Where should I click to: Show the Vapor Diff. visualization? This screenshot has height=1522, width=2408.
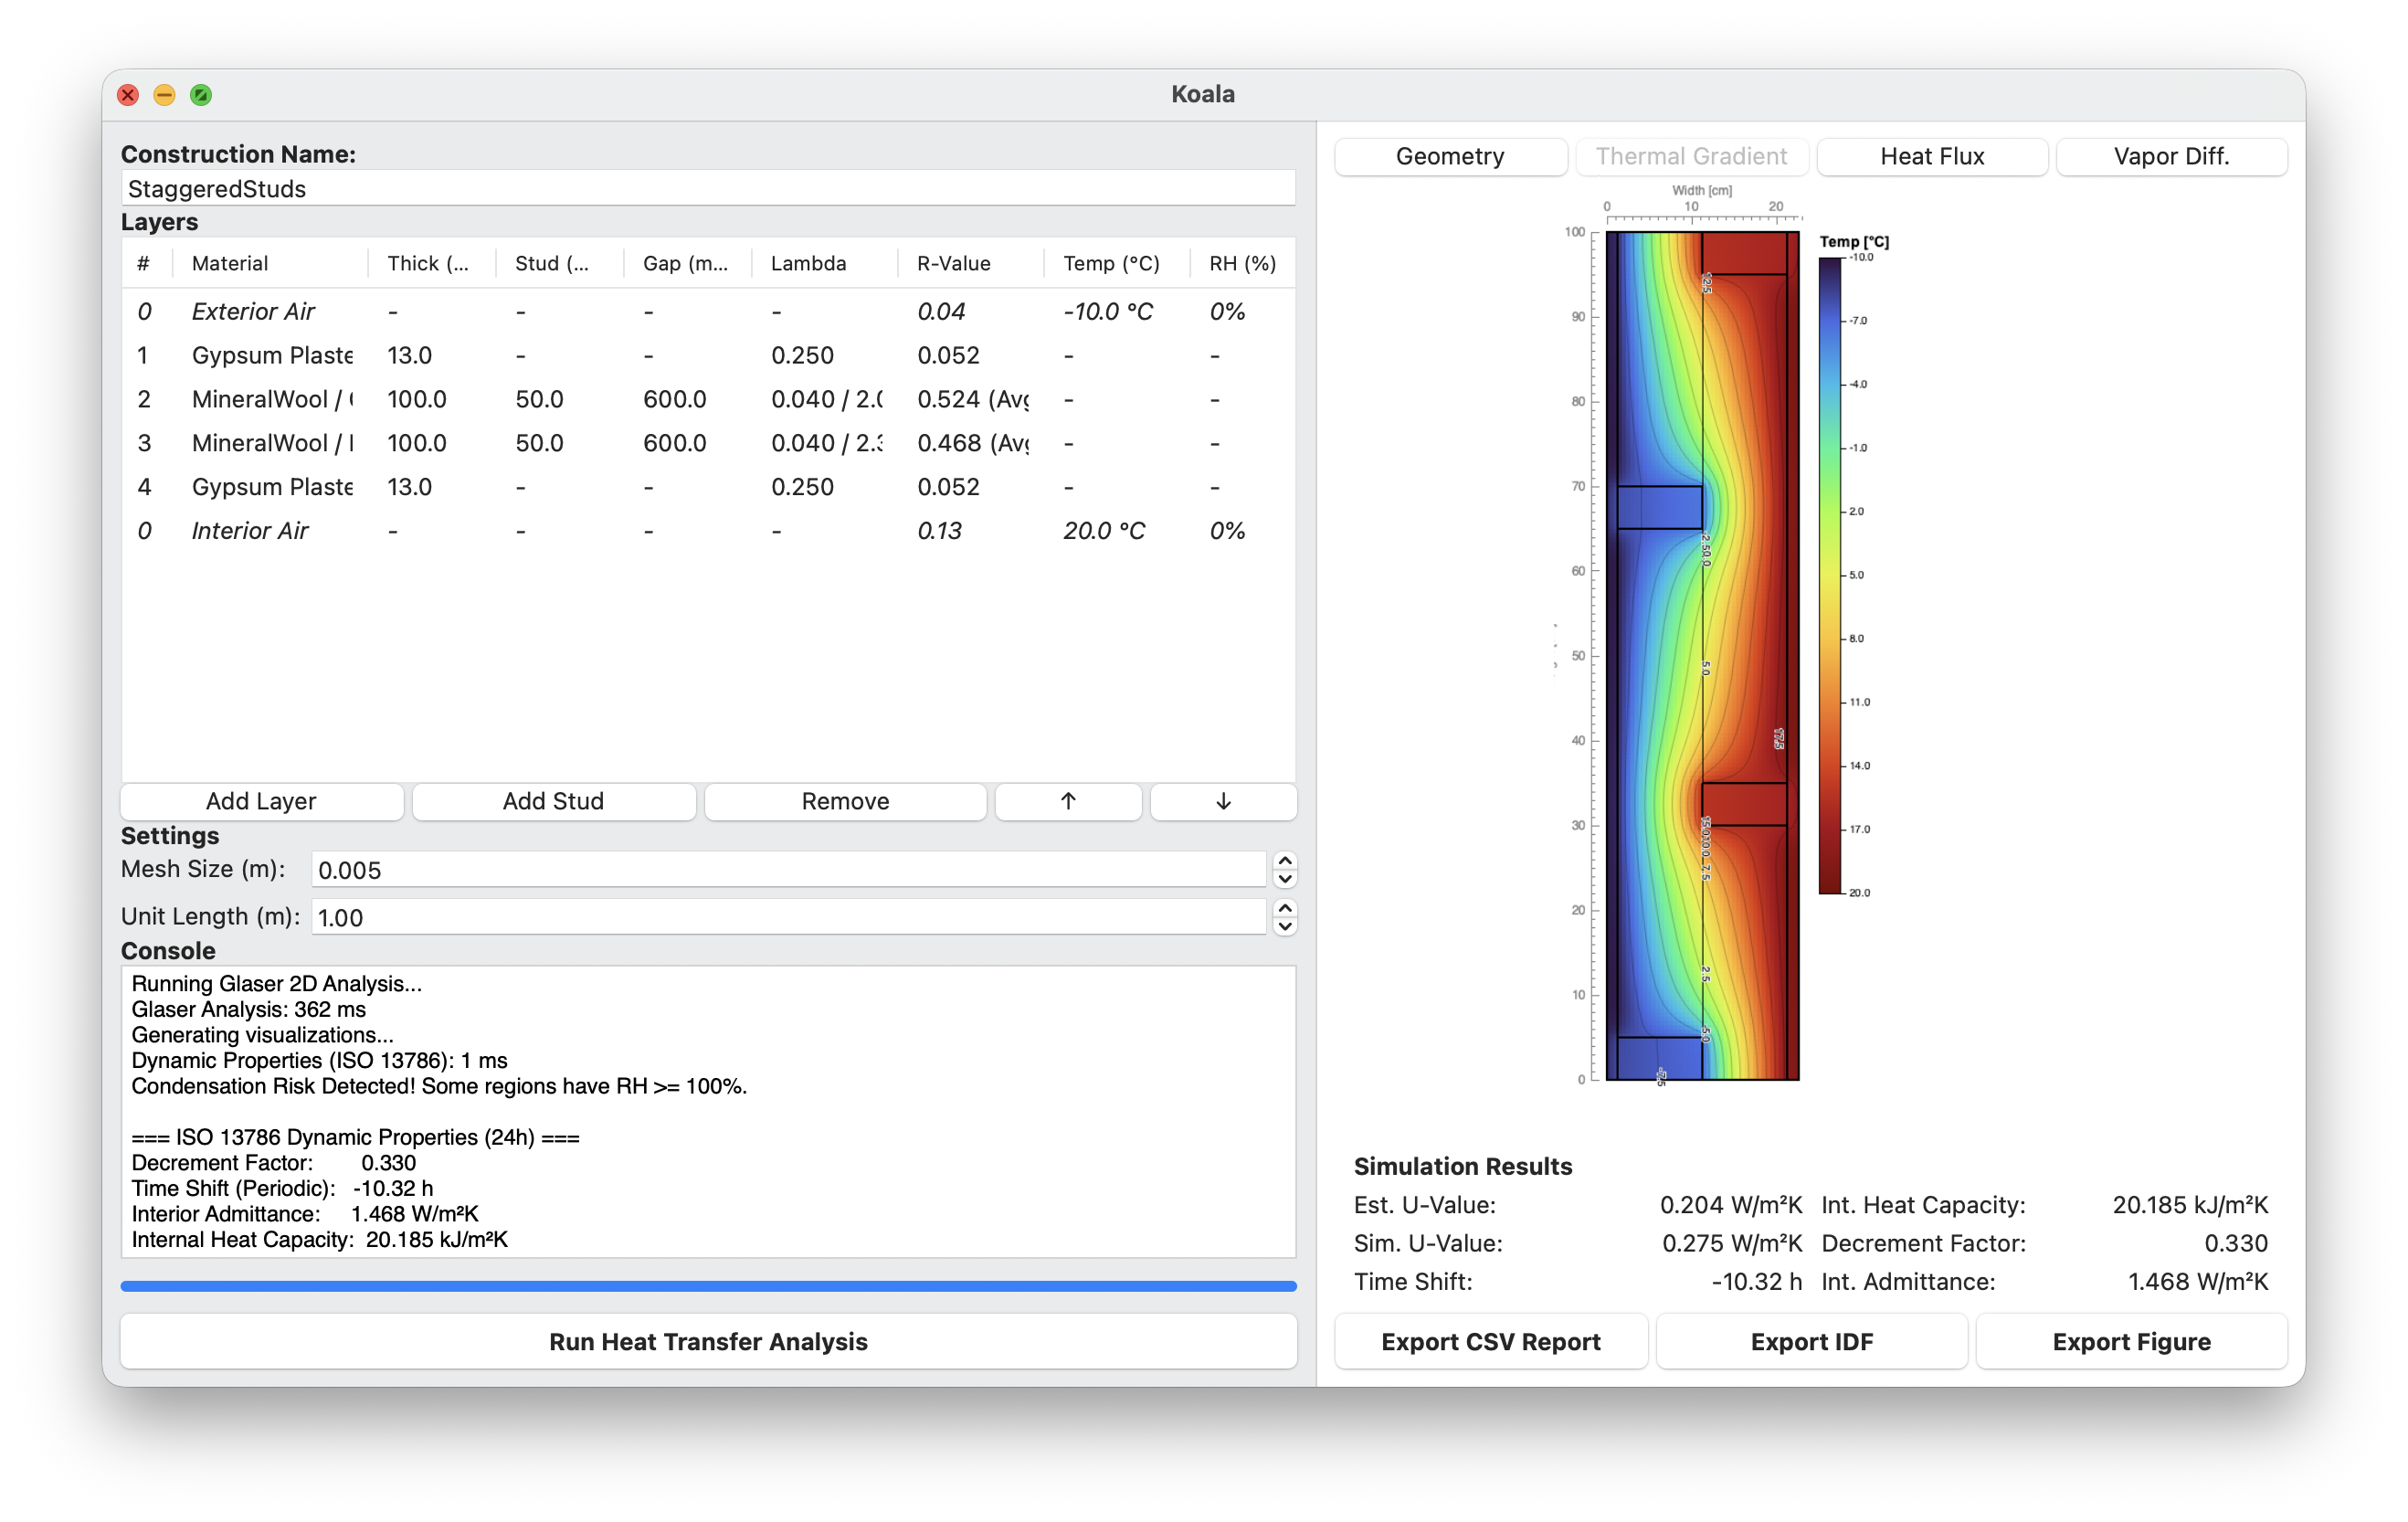tap(2171, 156)
